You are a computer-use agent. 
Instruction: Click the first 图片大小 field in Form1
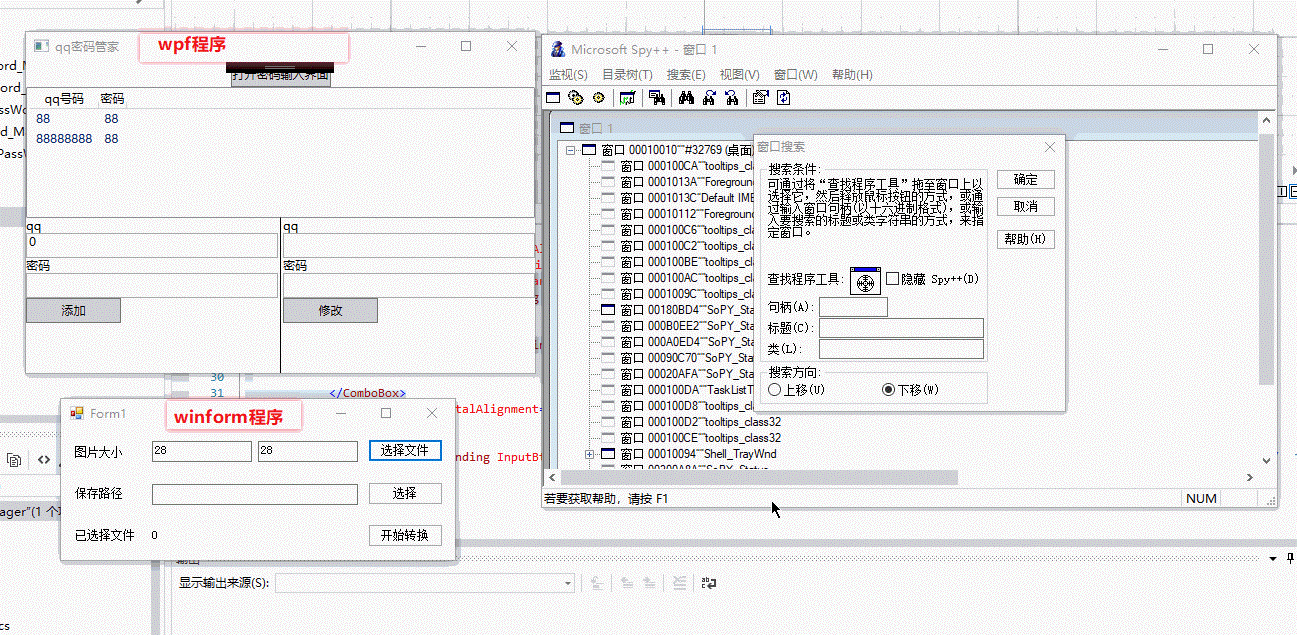point(202,452)
